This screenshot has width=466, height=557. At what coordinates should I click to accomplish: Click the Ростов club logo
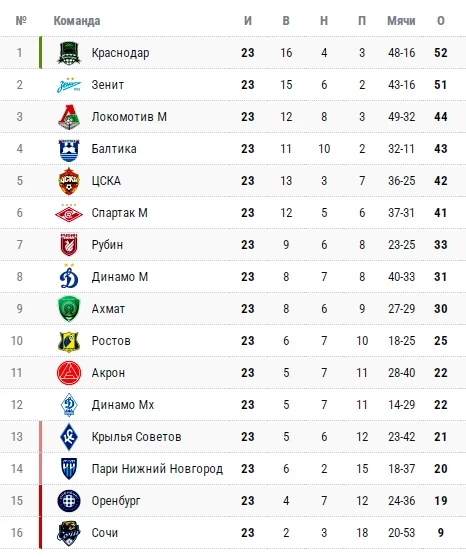click(x=69, y=341)
